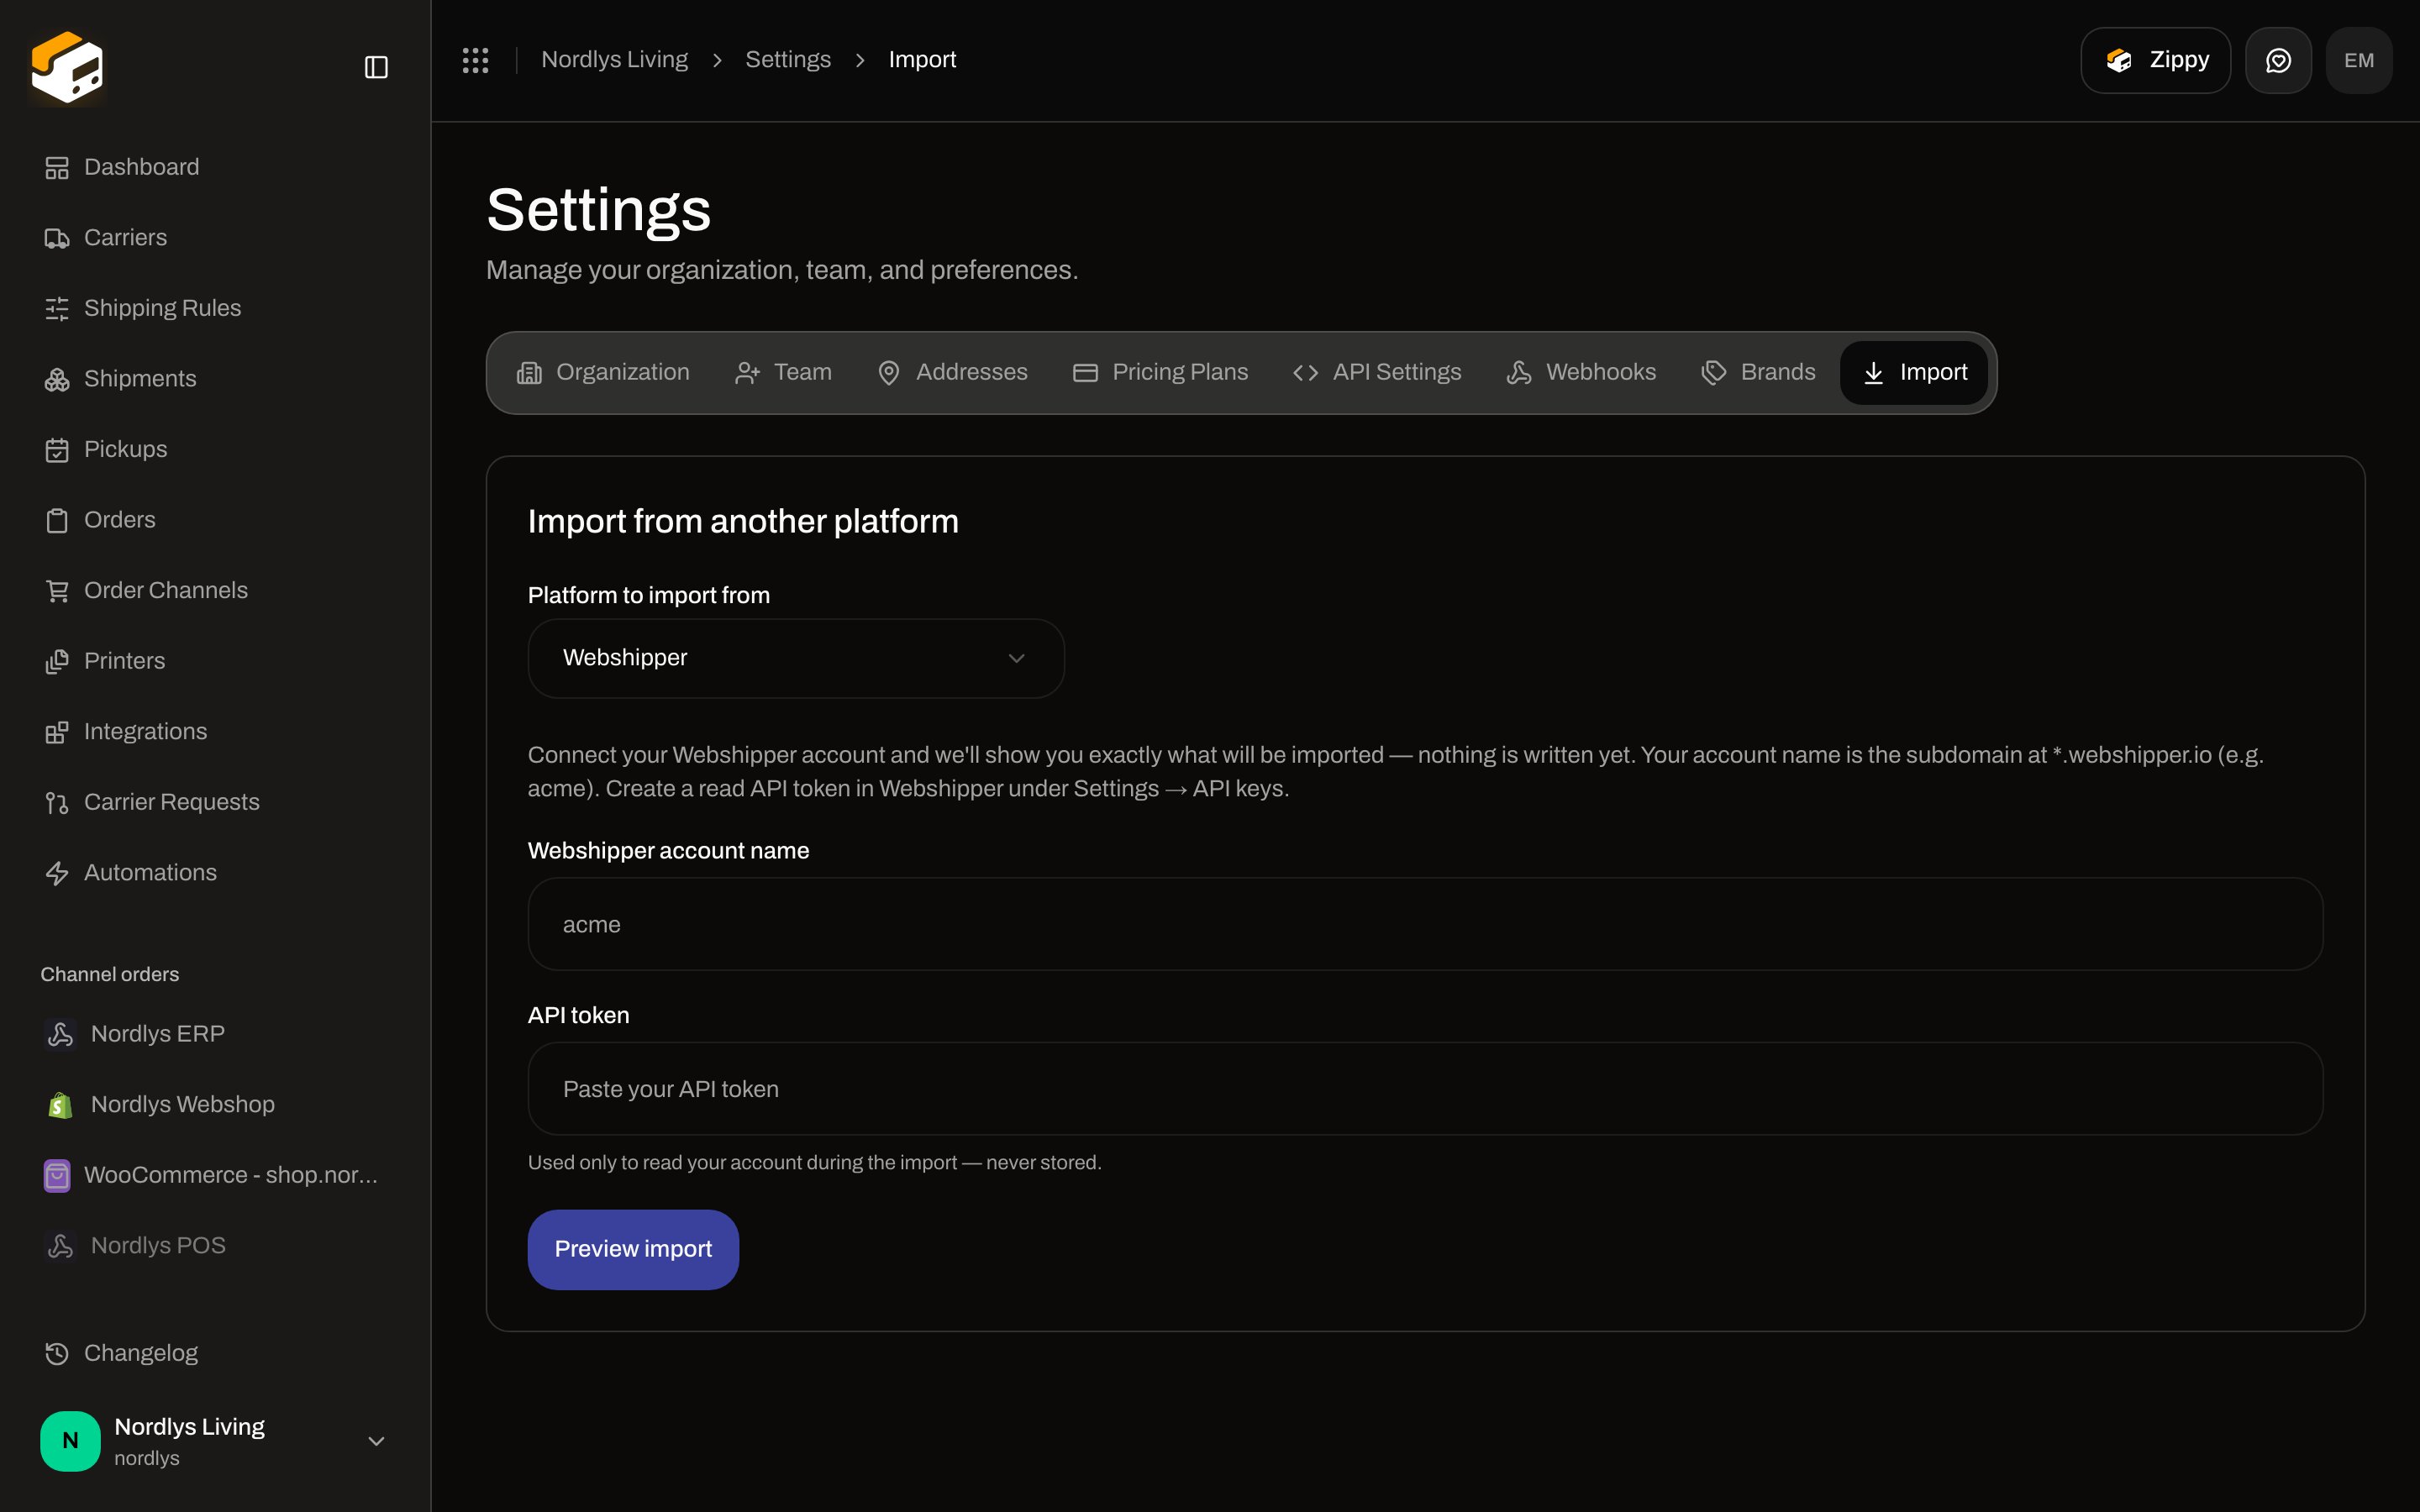Click the Order Channels cart icon

point(57,591)
